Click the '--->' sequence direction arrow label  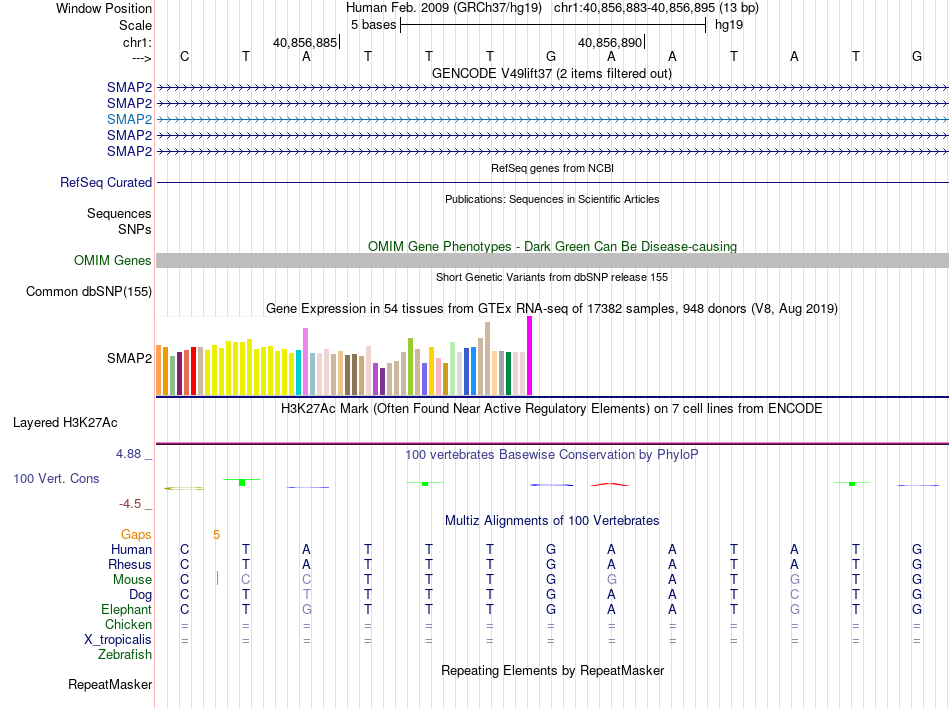point(142,58)
